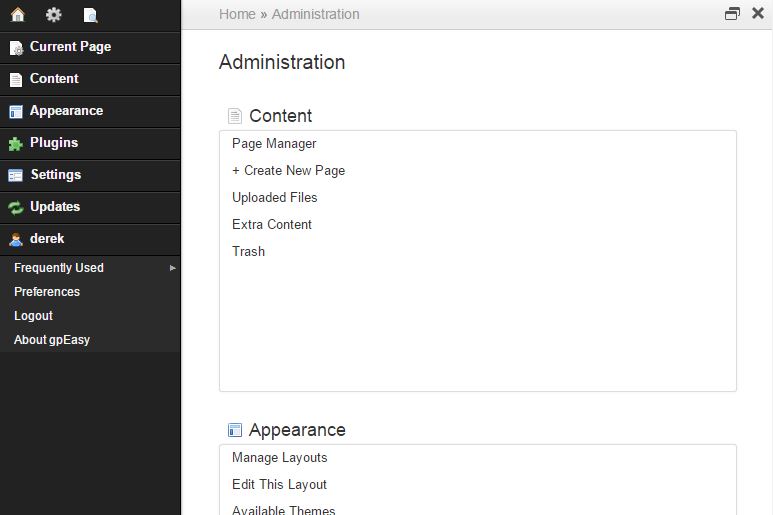Open Page Manager
This screenshot has width=773, height=515.
pos(274,144)
